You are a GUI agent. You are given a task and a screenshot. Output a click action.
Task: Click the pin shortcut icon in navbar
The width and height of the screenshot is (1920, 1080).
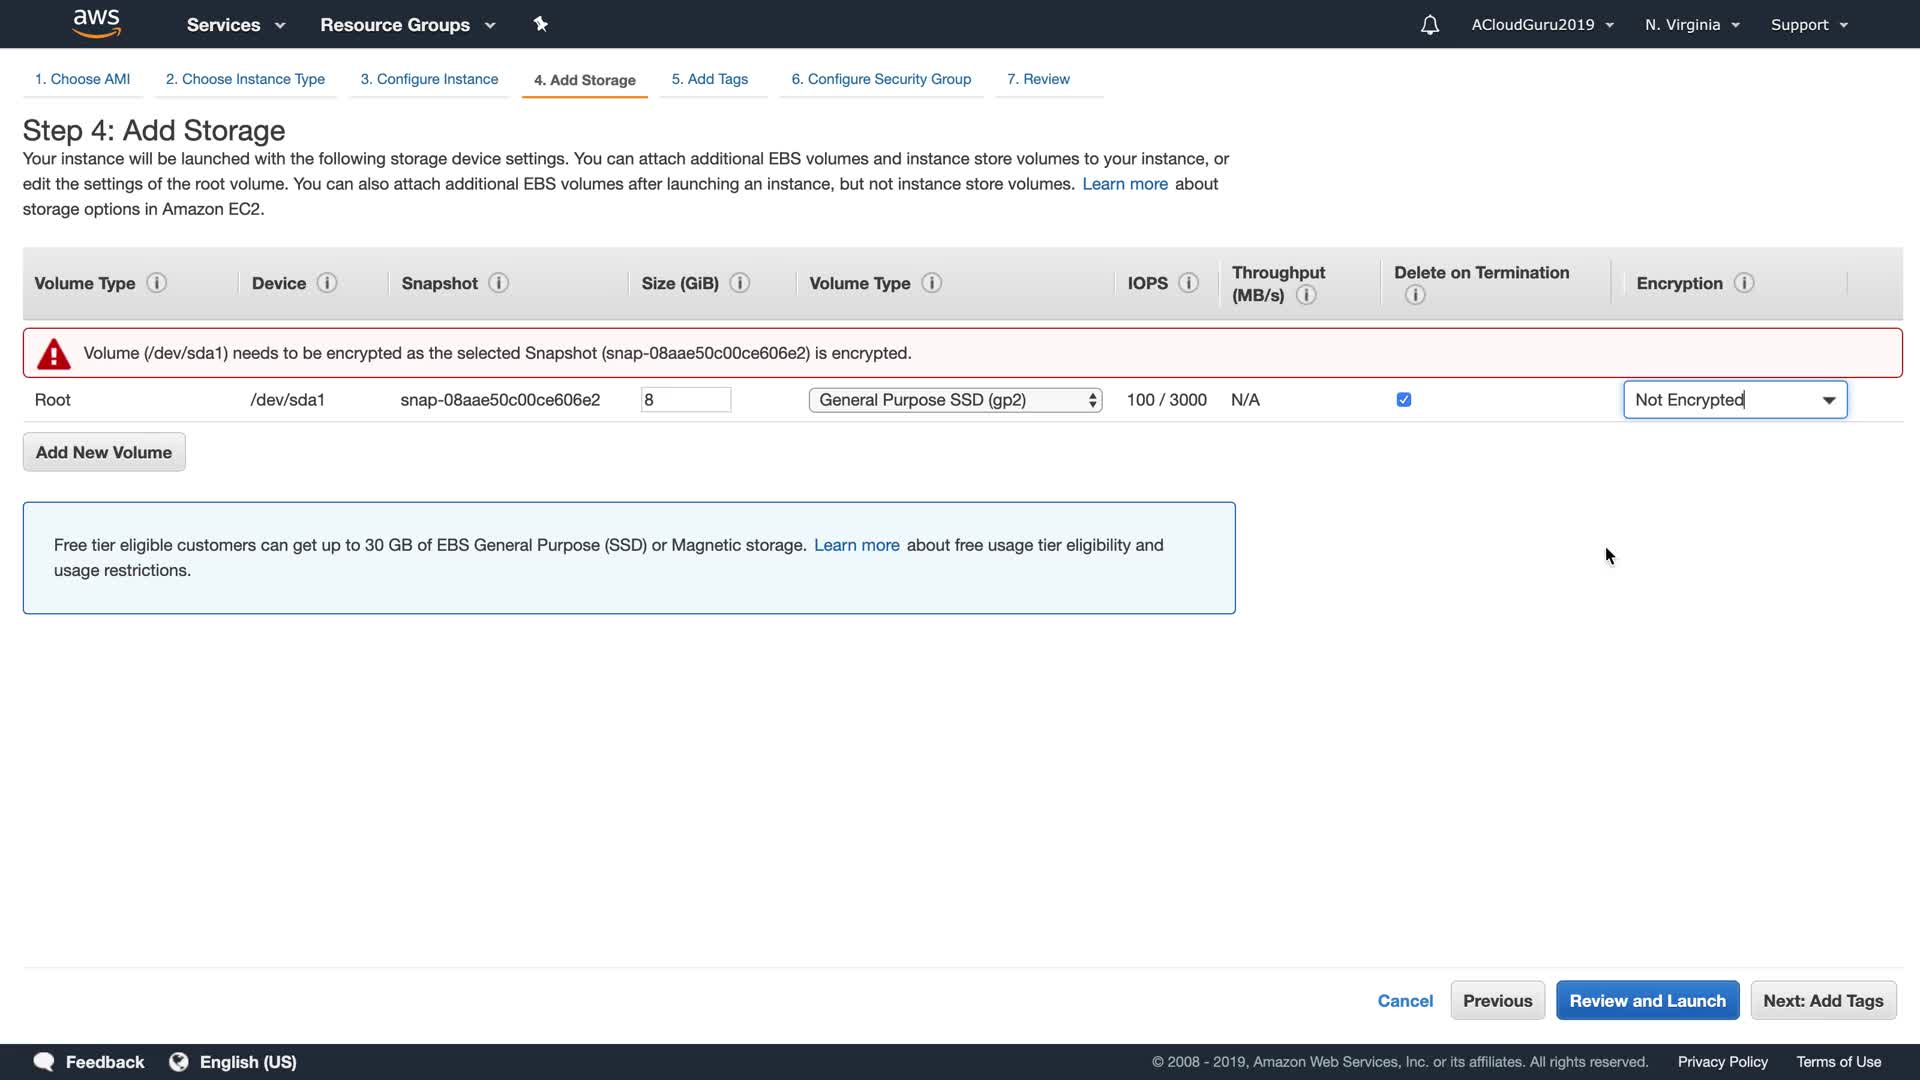[540, 24]
